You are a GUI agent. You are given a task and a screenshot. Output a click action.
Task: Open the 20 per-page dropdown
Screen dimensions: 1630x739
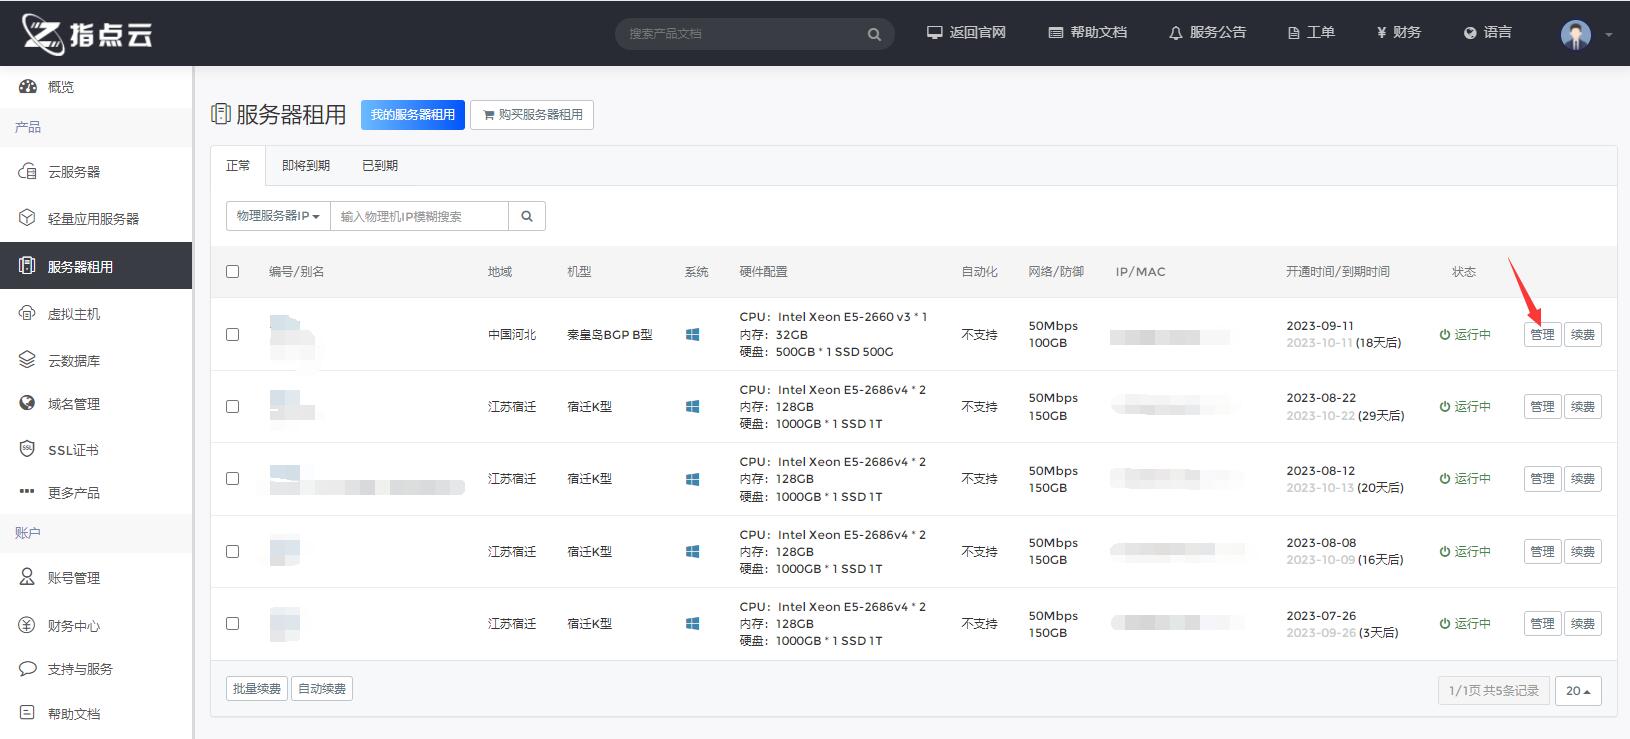[x=1578, y=691]
